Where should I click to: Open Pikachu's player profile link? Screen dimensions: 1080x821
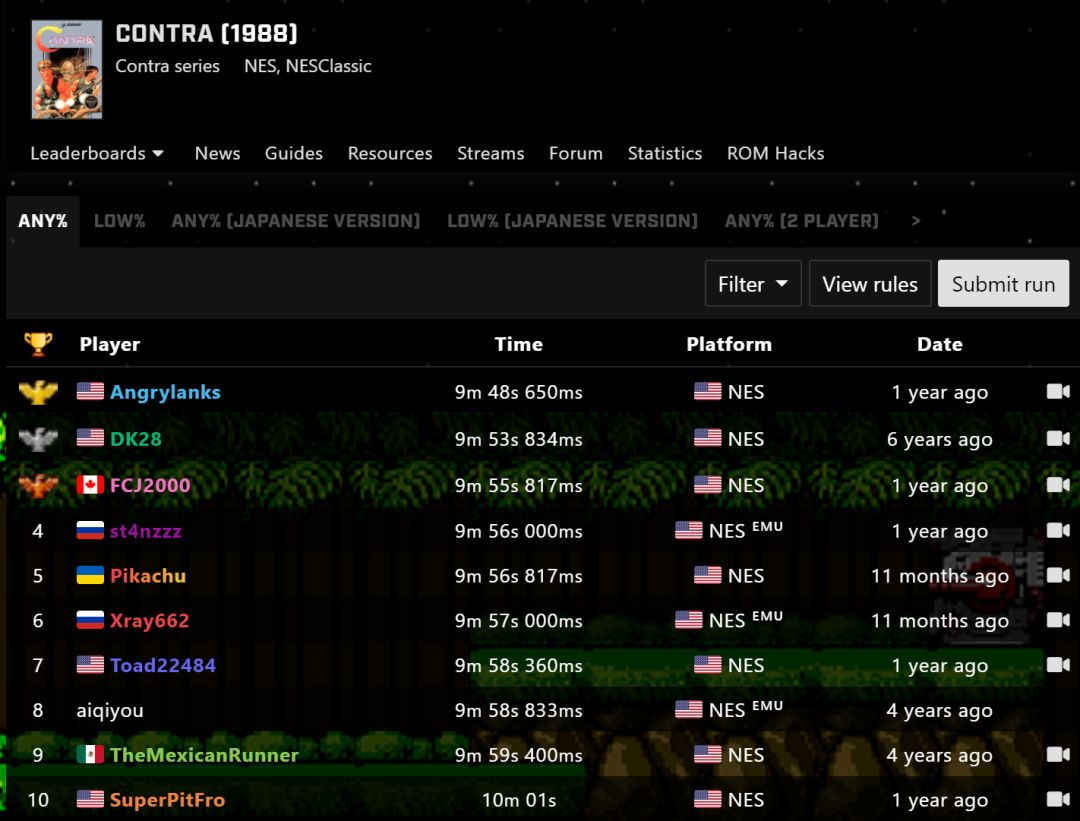click(x=148, y=576)
